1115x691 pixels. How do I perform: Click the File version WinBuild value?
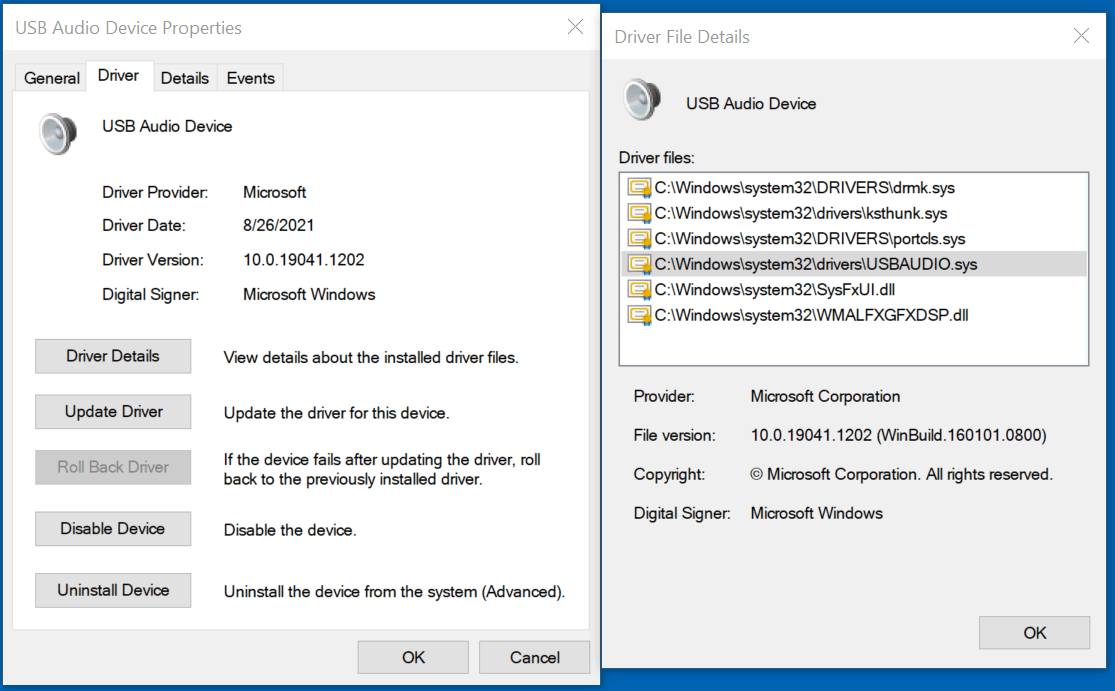[898, 435]
